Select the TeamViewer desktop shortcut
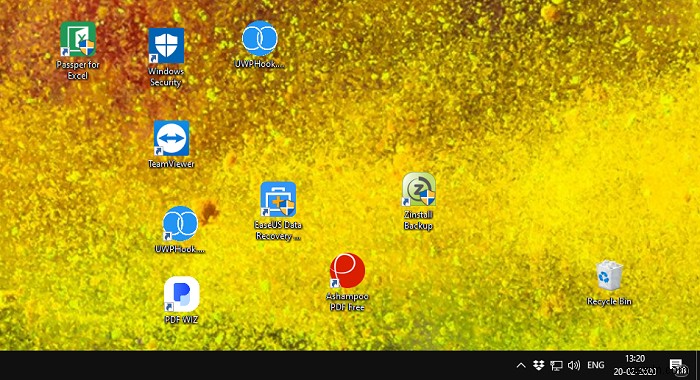This screenshot has height=380, width=700. [x=171, y=144]
